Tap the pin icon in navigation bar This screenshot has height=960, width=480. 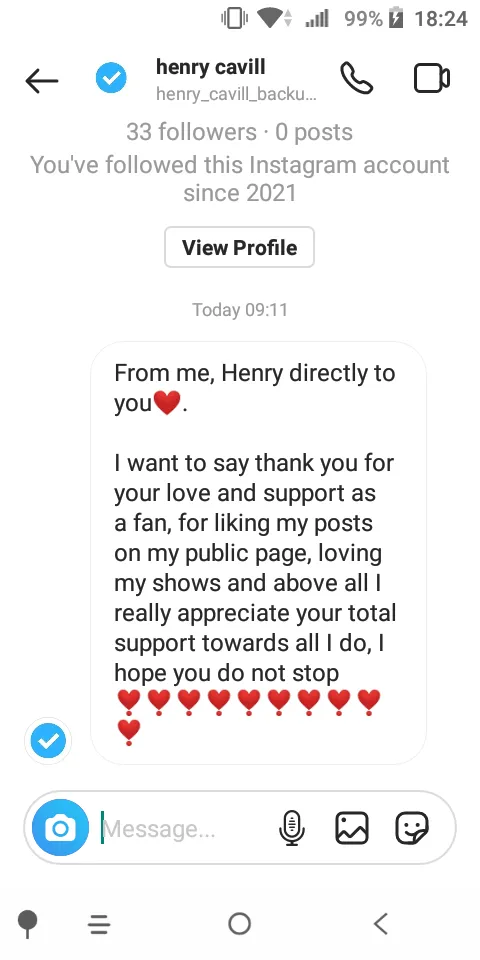[x=28, y=924]
